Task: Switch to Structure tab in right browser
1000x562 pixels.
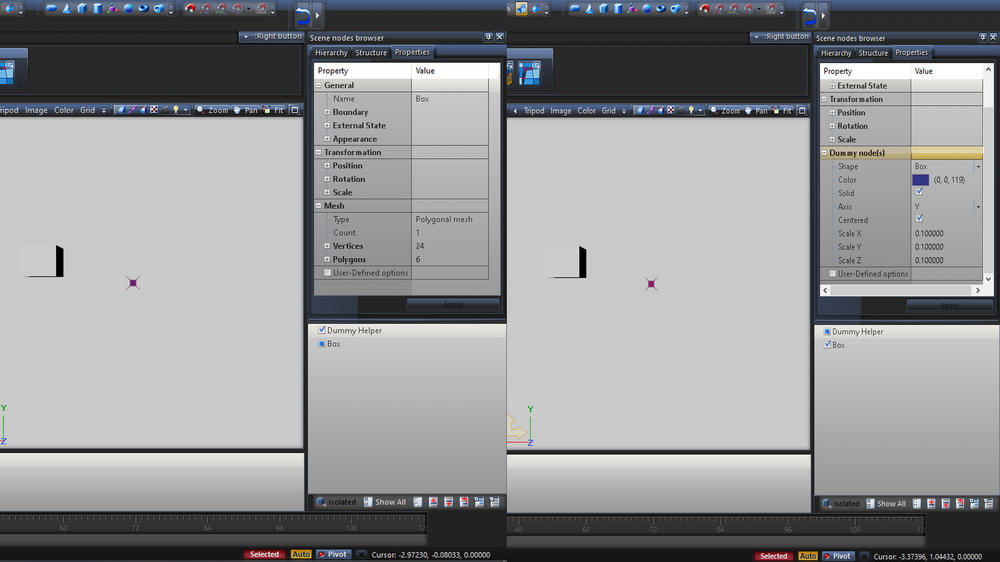Action: [x=873, y=53]
